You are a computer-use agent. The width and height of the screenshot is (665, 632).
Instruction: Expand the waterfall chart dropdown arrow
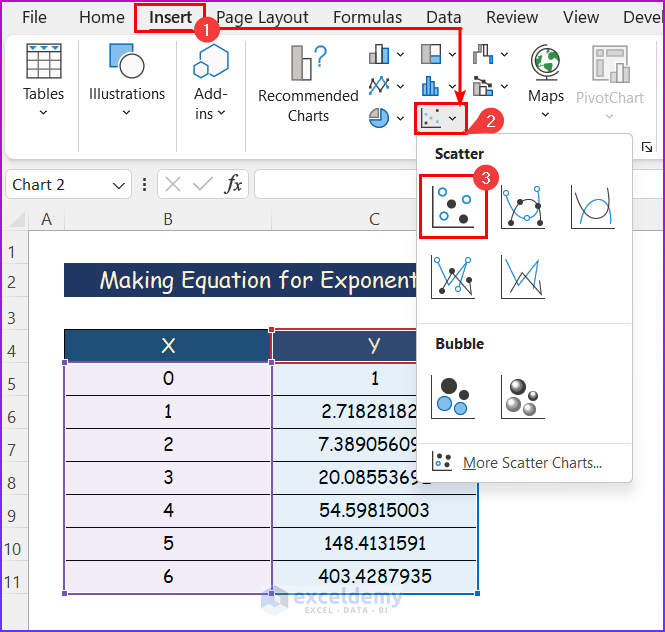[504, 54]
